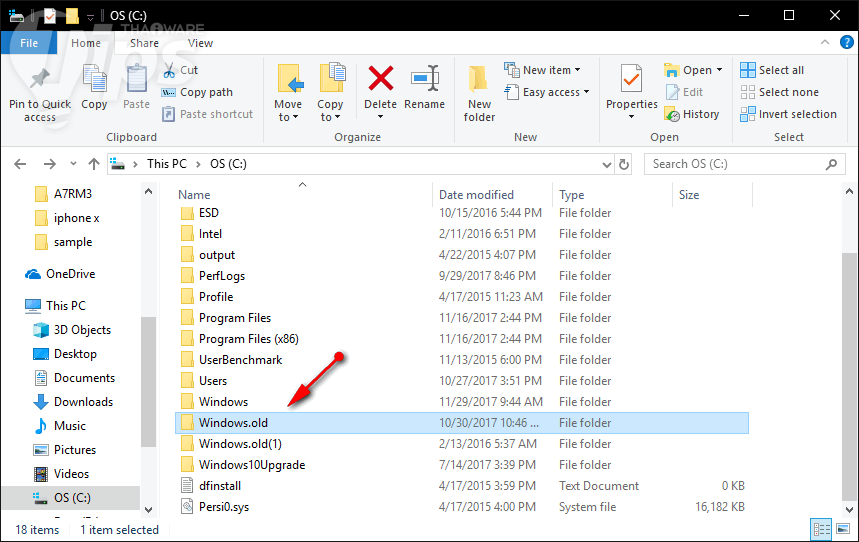Switch to Large icons view in status bar
The width and height of the screenshot is (859, 542).
coord(843,529)
